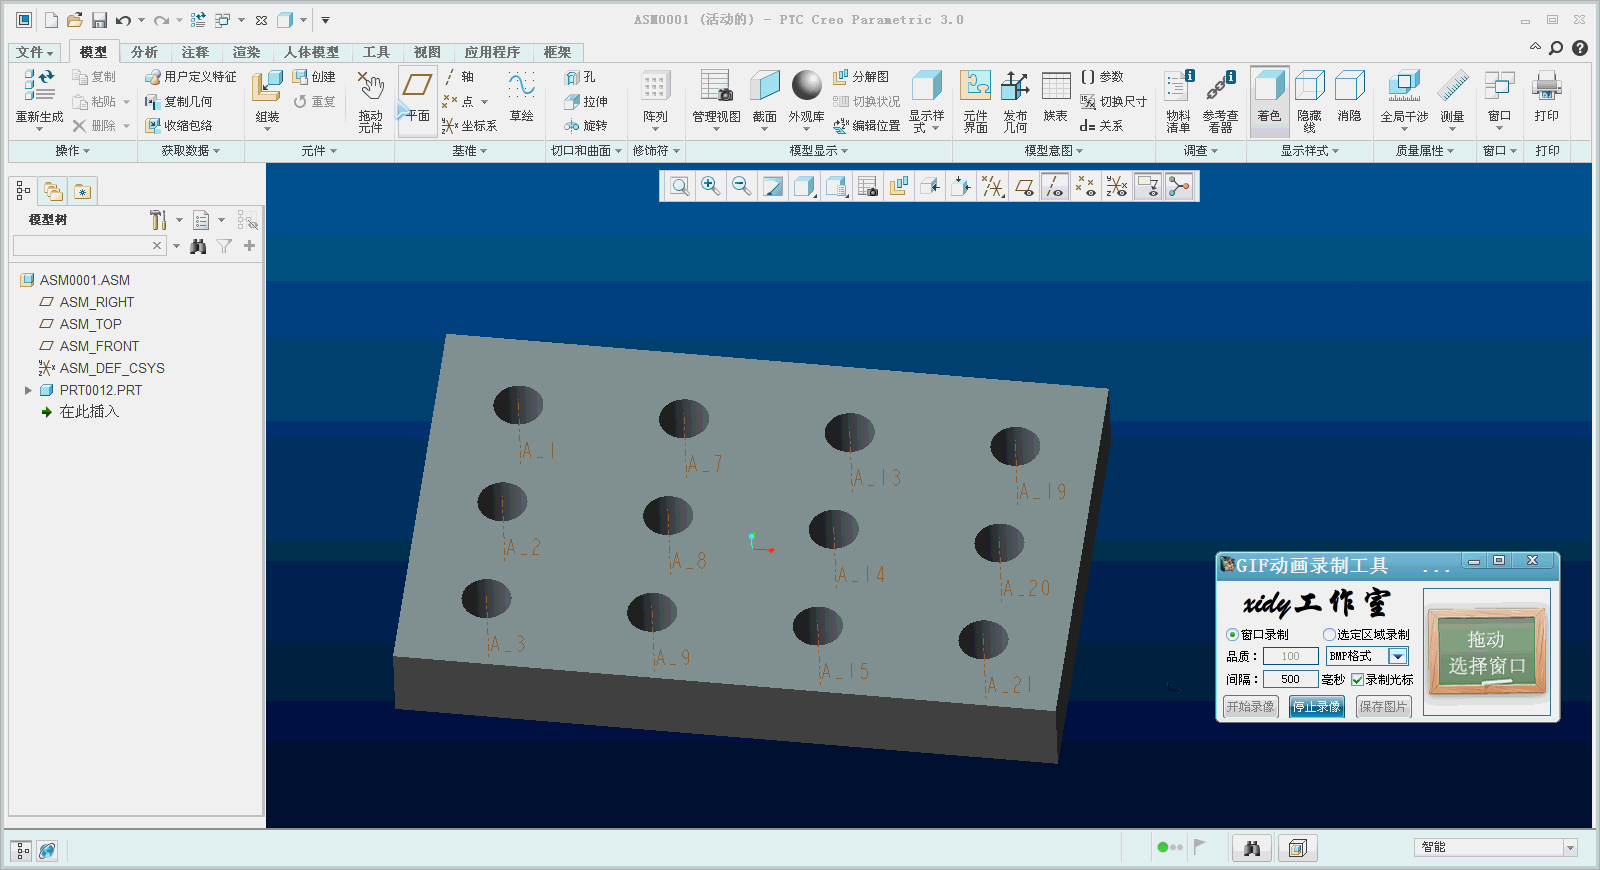The width and height of the screenshot is (1600, 870).
Task: Click the model tree search field
Action: pos(89,246)
